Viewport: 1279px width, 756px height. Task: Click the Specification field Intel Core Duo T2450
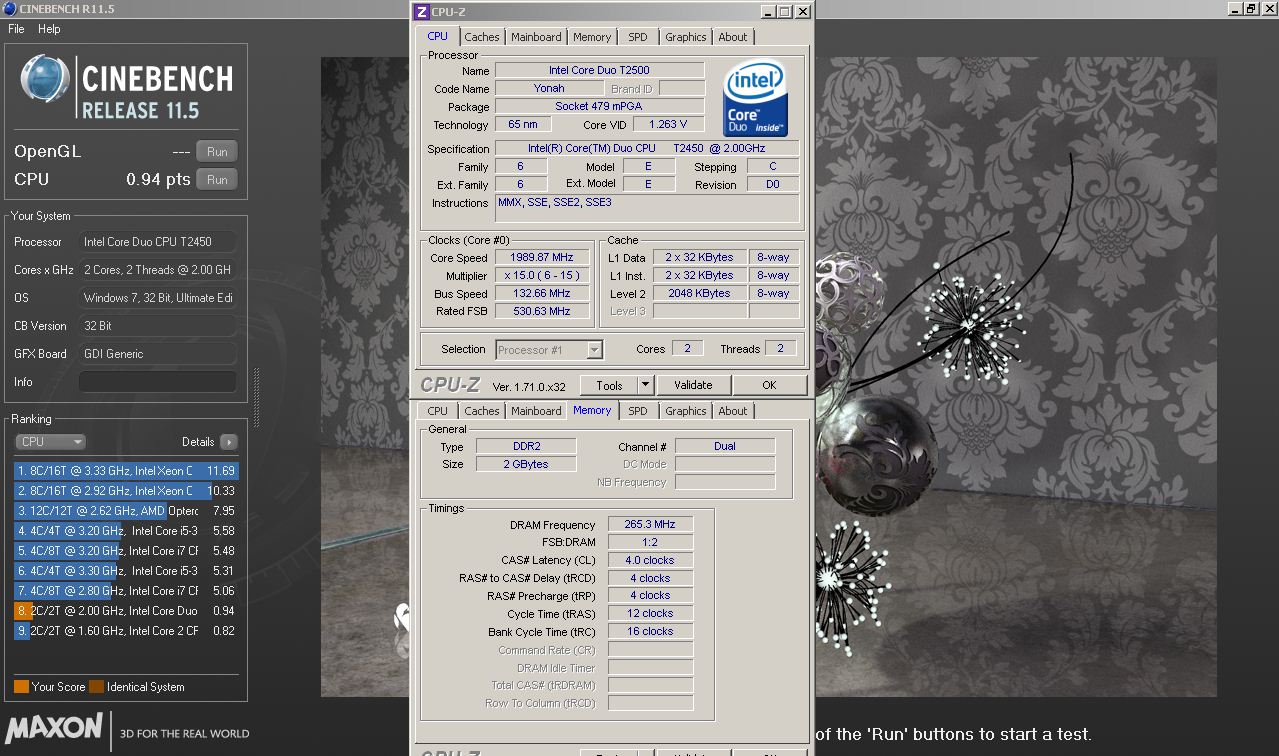pyautogui.click(x=647, y=149)
